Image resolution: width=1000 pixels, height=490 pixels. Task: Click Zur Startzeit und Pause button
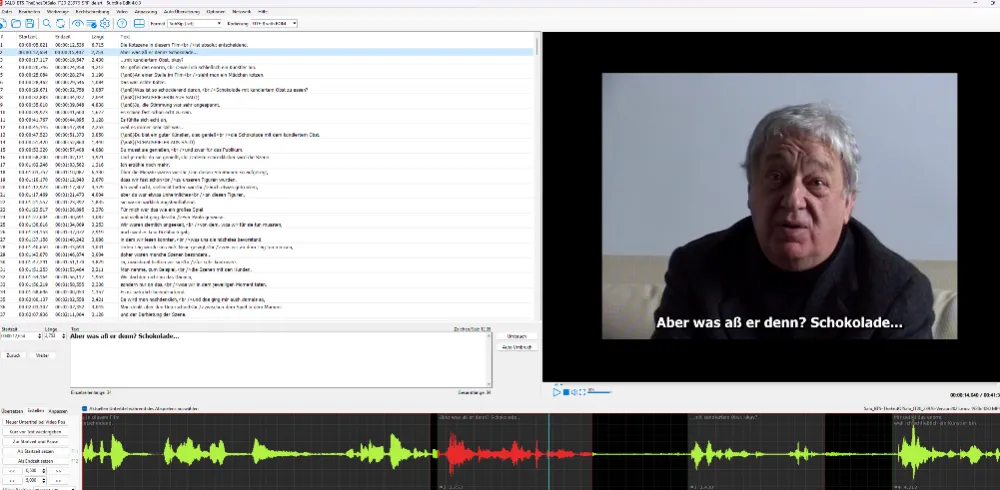[x=36, y=442]
